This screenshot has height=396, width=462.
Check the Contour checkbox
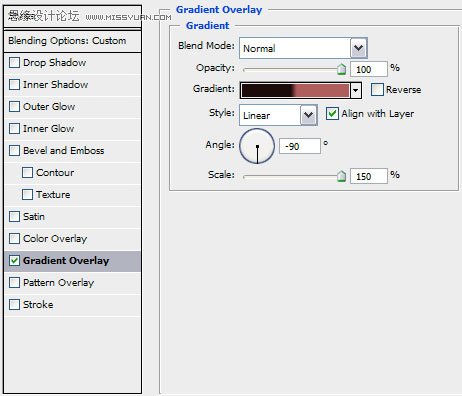(27, 172)
